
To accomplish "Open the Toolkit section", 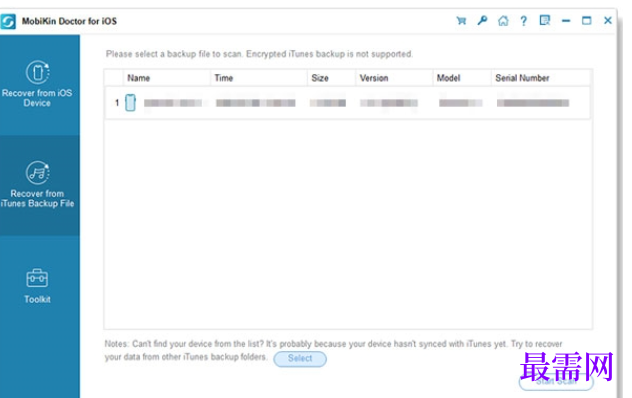I will tap(37, 286).
